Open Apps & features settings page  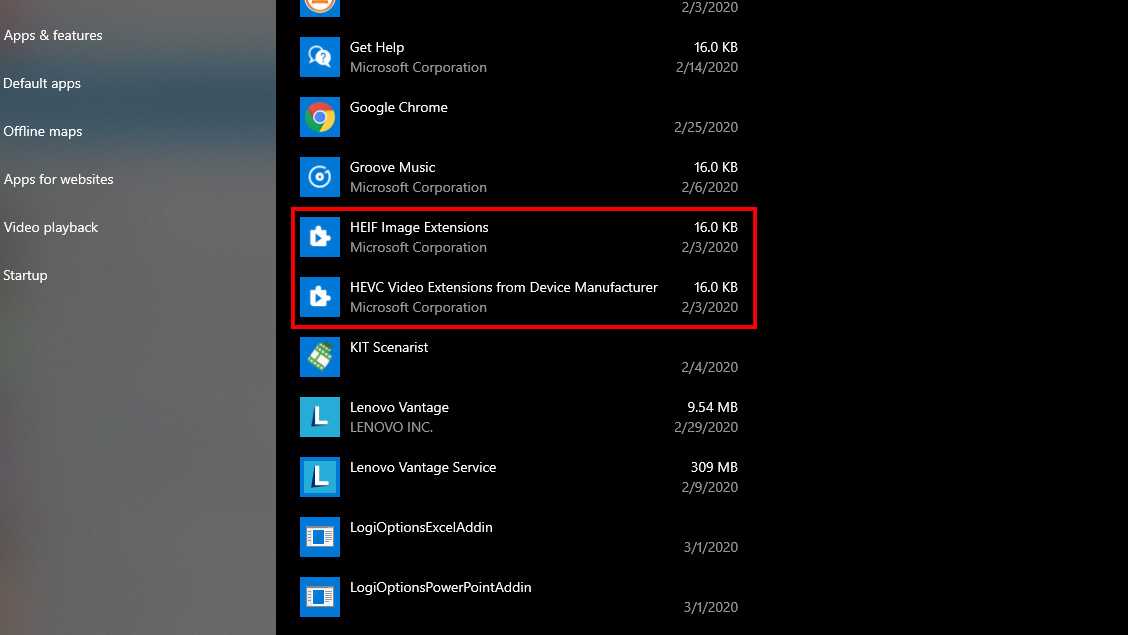53,35
